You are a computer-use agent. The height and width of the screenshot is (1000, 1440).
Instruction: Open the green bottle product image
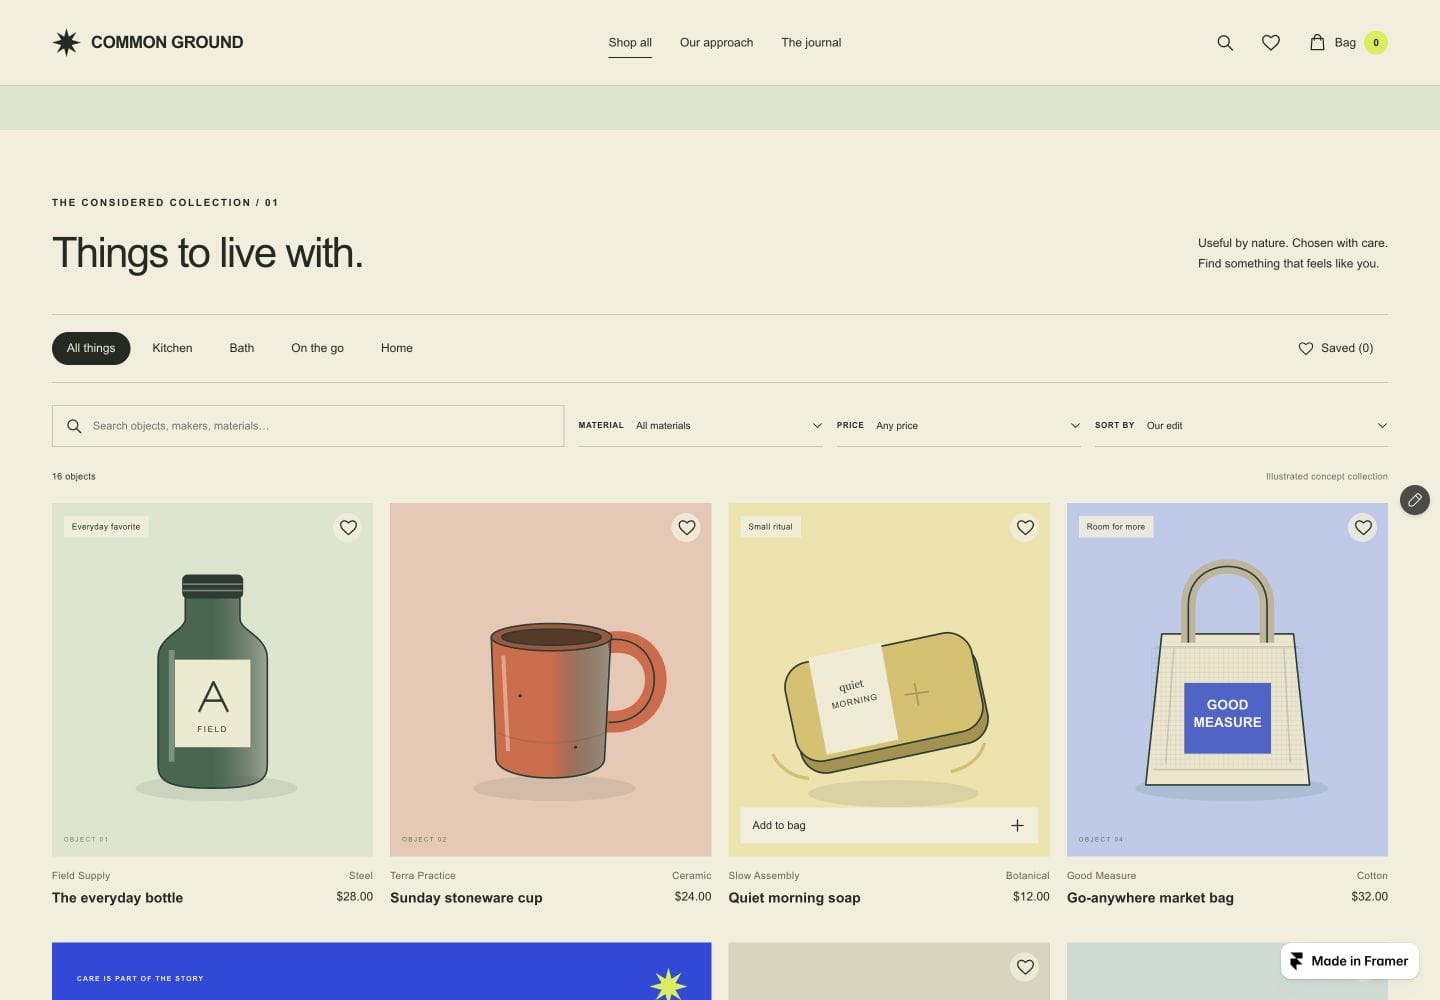212,680
